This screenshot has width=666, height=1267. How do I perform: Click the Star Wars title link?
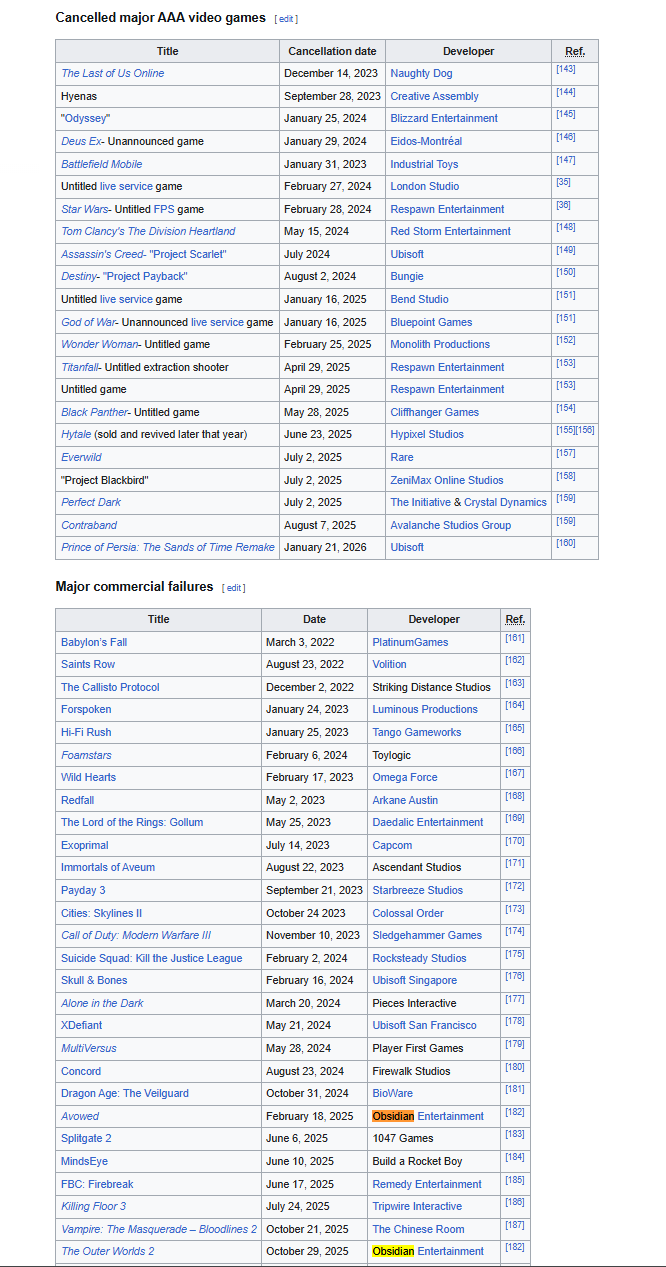coord(84,209)
